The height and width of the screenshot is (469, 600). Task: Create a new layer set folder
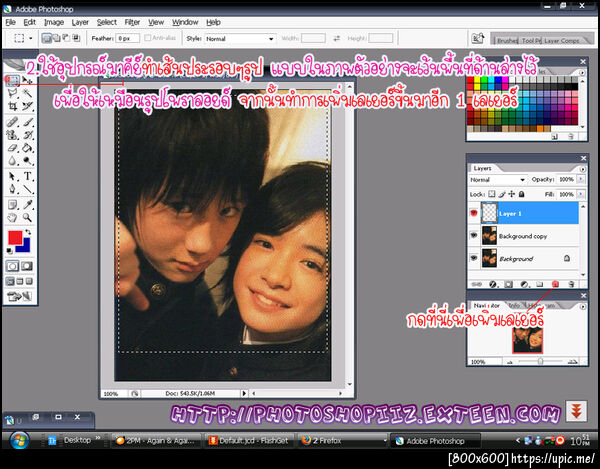(x=540, y=284)
